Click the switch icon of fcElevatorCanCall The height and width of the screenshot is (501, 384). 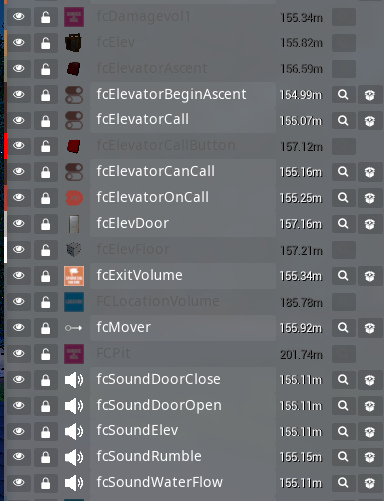click(x=74, y=172)
